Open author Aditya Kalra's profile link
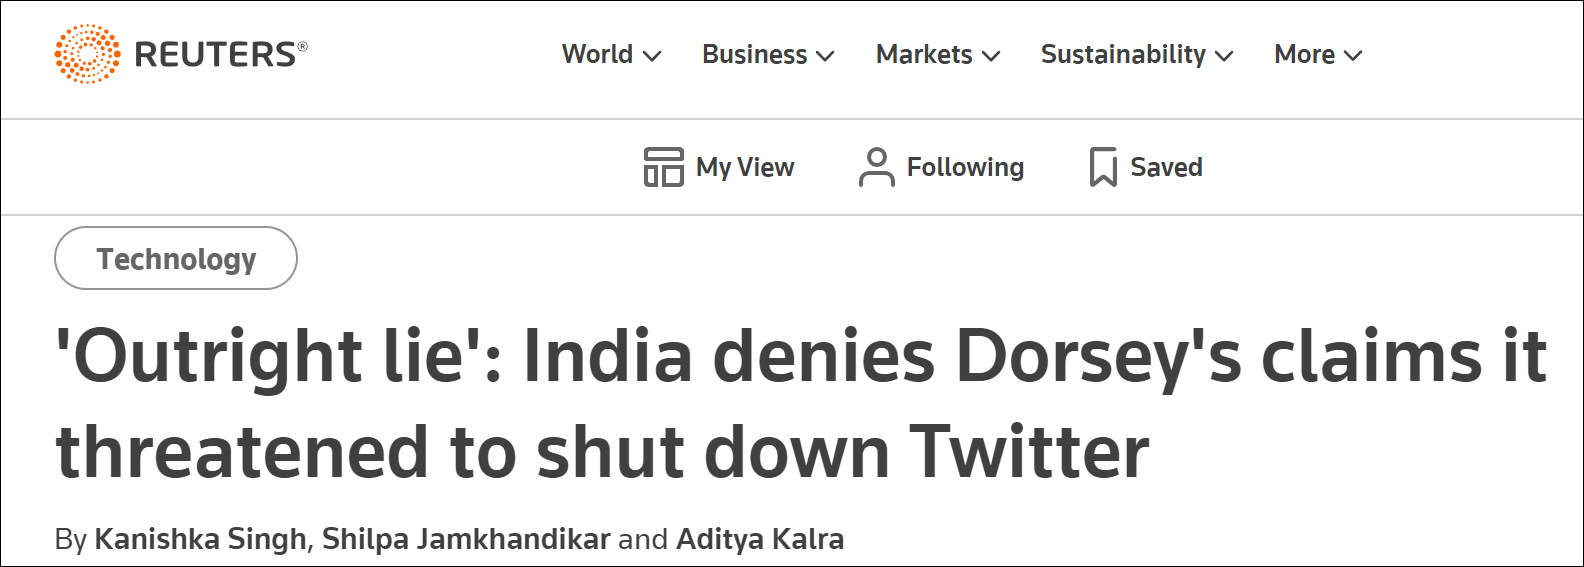The image size is (1584, 567). click(760, 539)
